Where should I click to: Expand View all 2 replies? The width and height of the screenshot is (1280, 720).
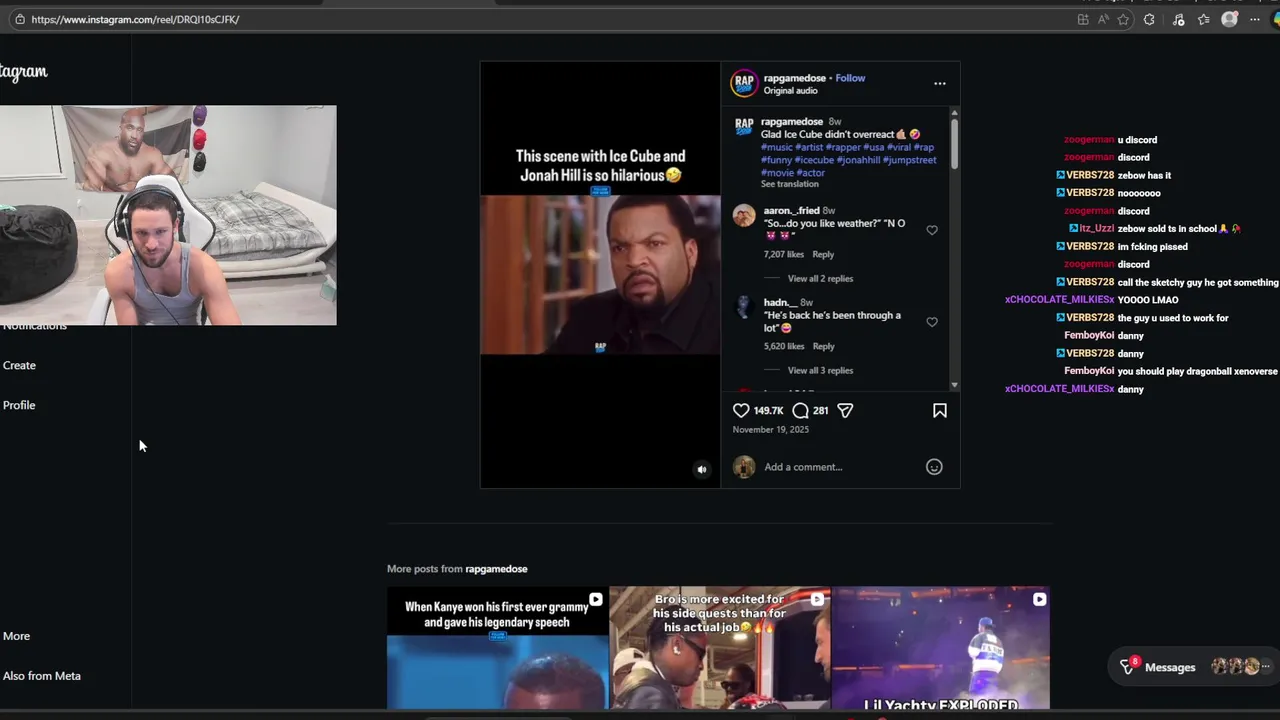[820, 279]
